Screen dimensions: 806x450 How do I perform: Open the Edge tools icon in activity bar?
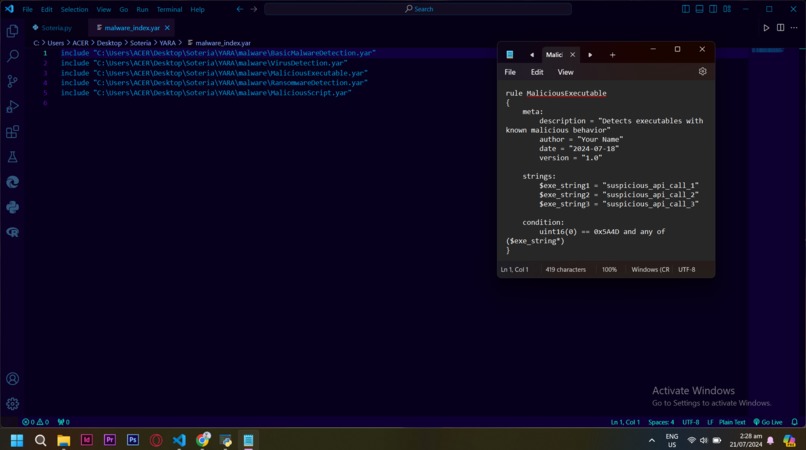12,182
